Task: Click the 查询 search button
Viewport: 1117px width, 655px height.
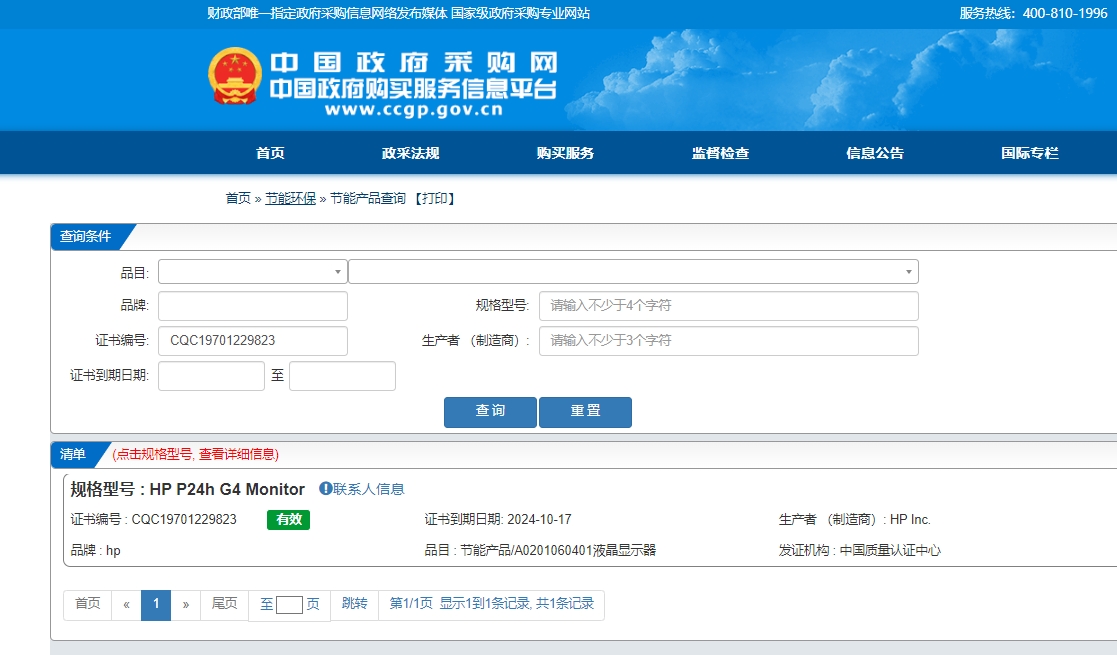Action: tap(490, 412)
